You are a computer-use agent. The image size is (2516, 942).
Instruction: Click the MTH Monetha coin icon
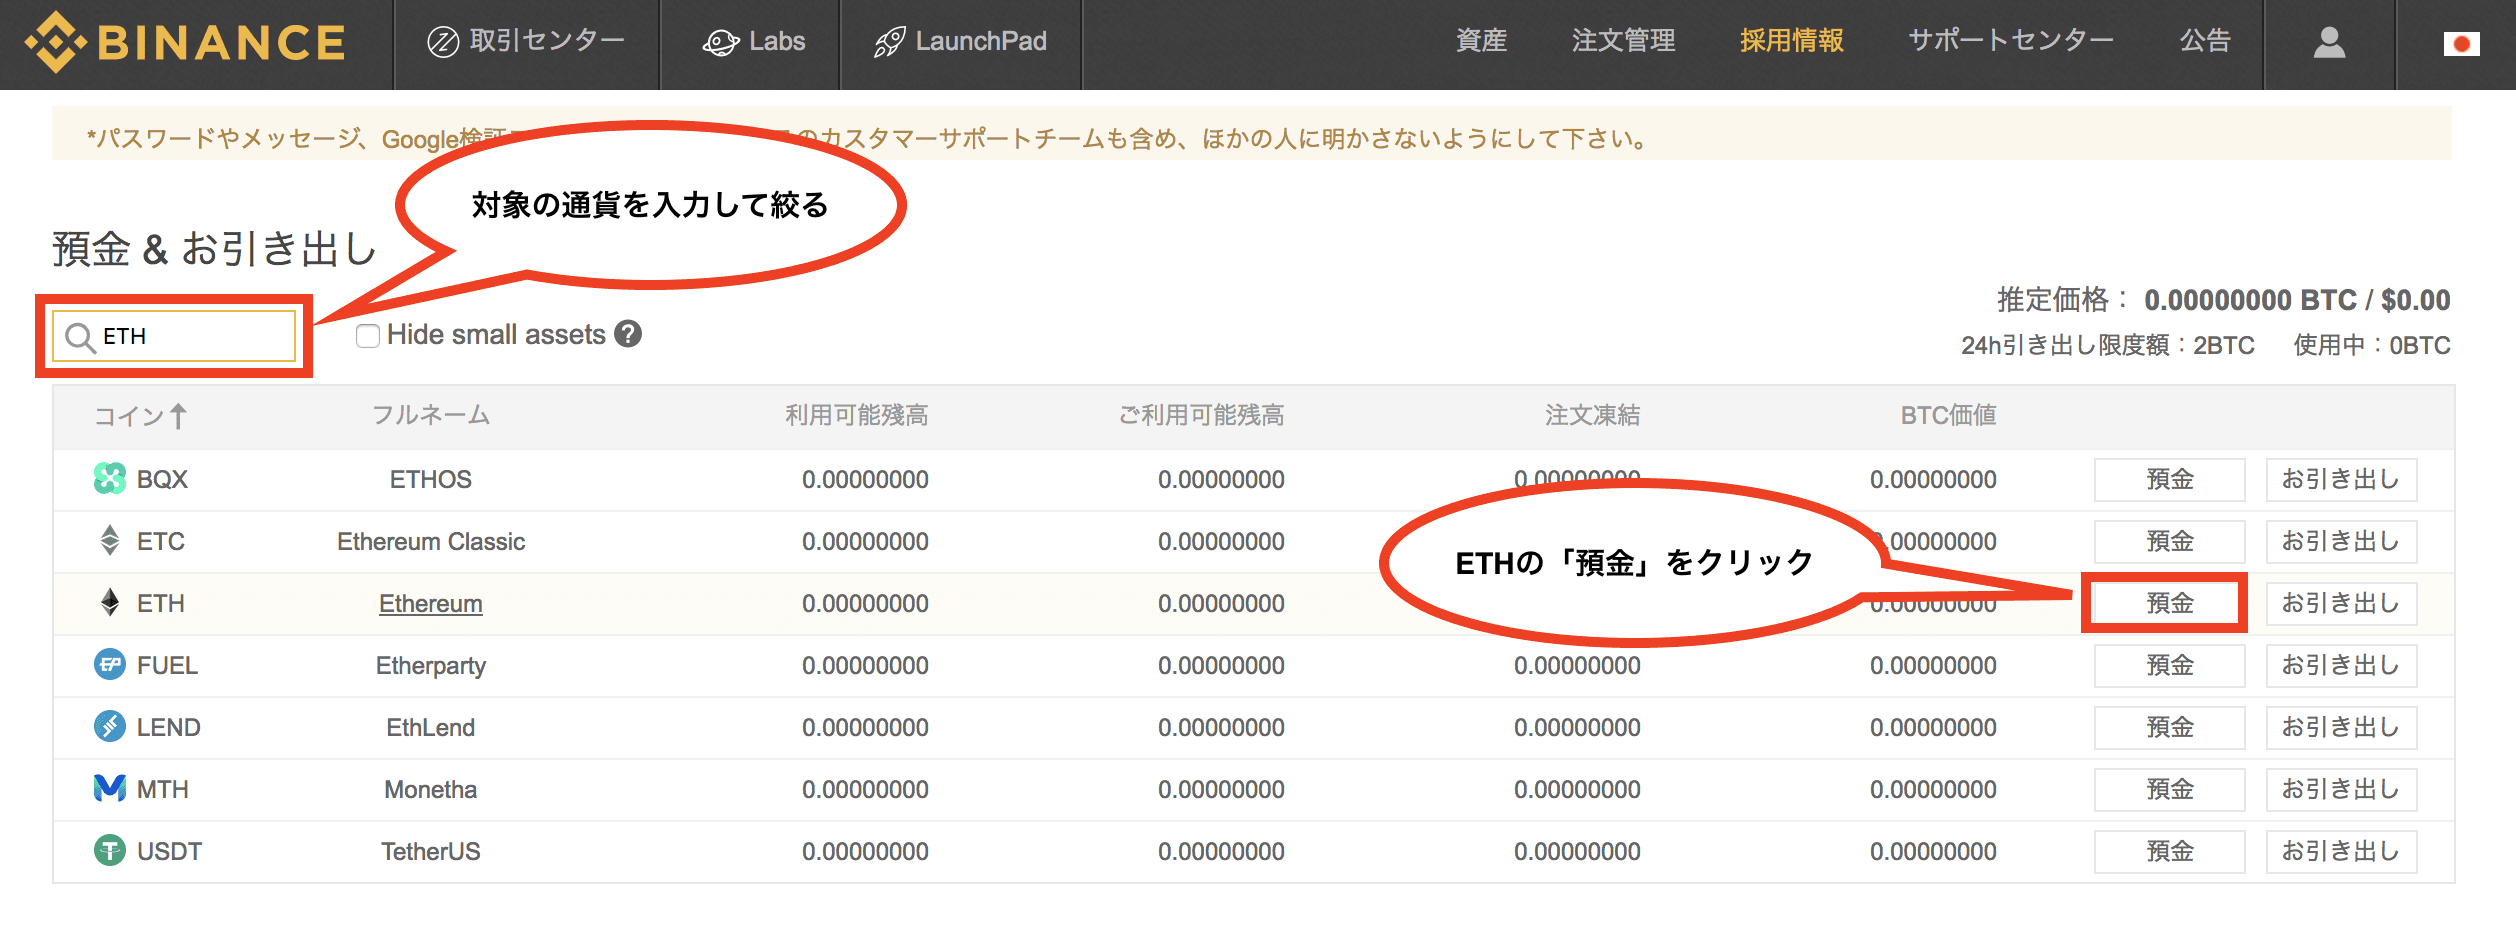pos(109,789)
